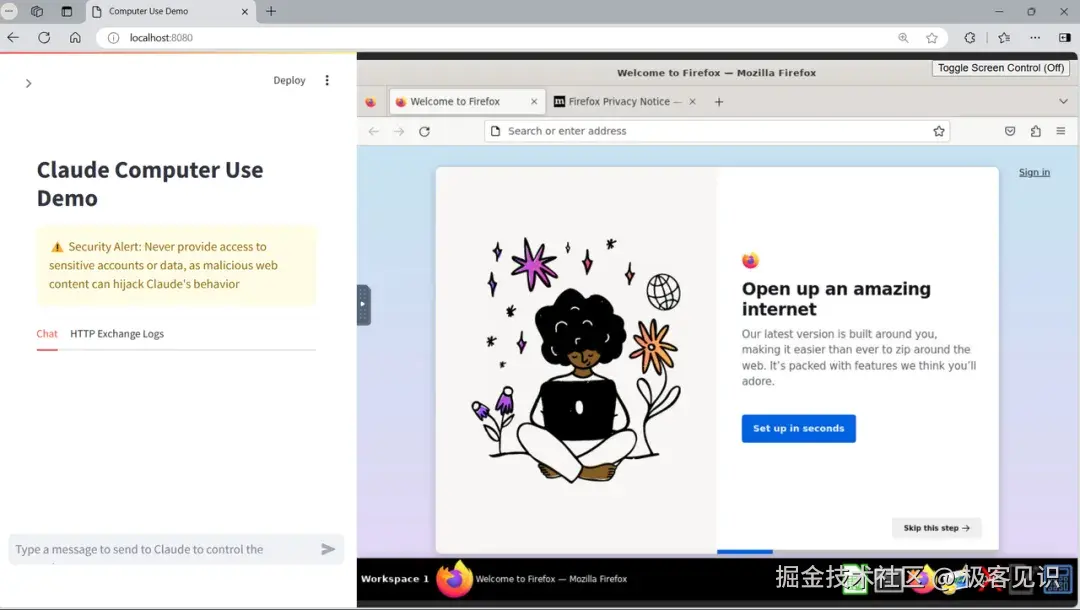Click Firefox forward navigation arrow

tap(399, 132)
